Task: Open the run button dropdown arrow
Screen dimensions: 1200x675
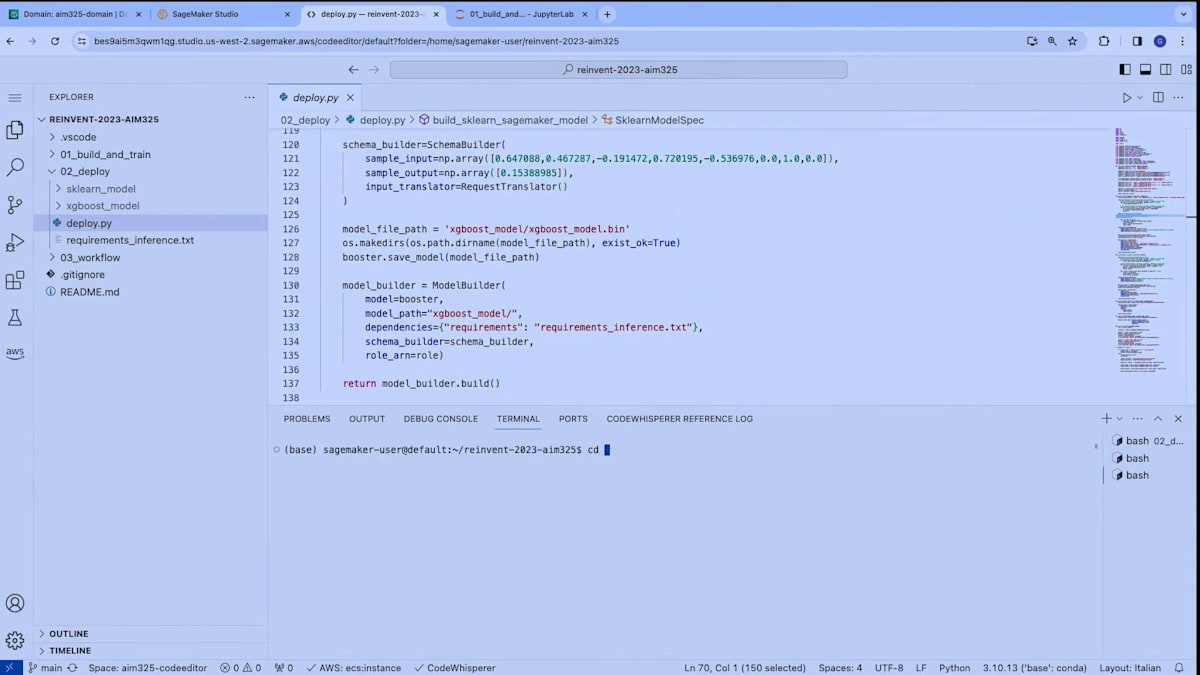Action: pyautogui.click(x=1140, y=98)
